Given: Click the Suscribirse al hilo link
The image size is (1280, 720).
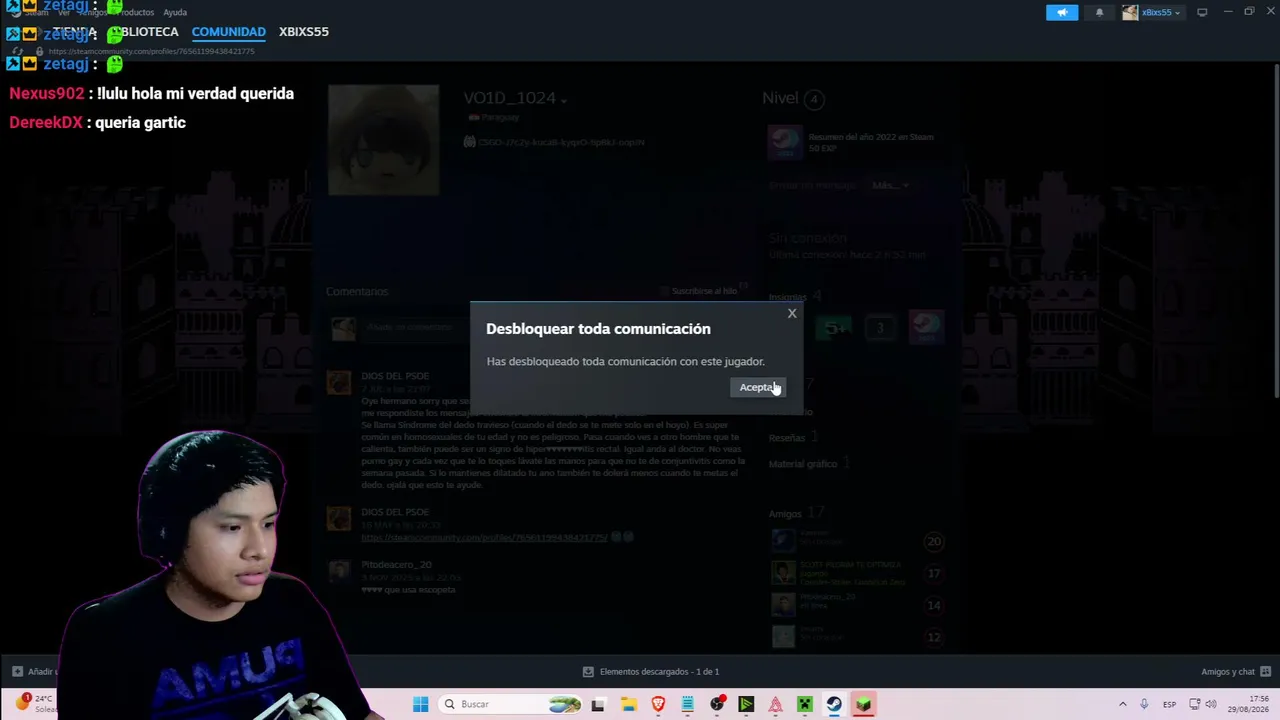Looking at the screenshot, I should click(705, 291).
